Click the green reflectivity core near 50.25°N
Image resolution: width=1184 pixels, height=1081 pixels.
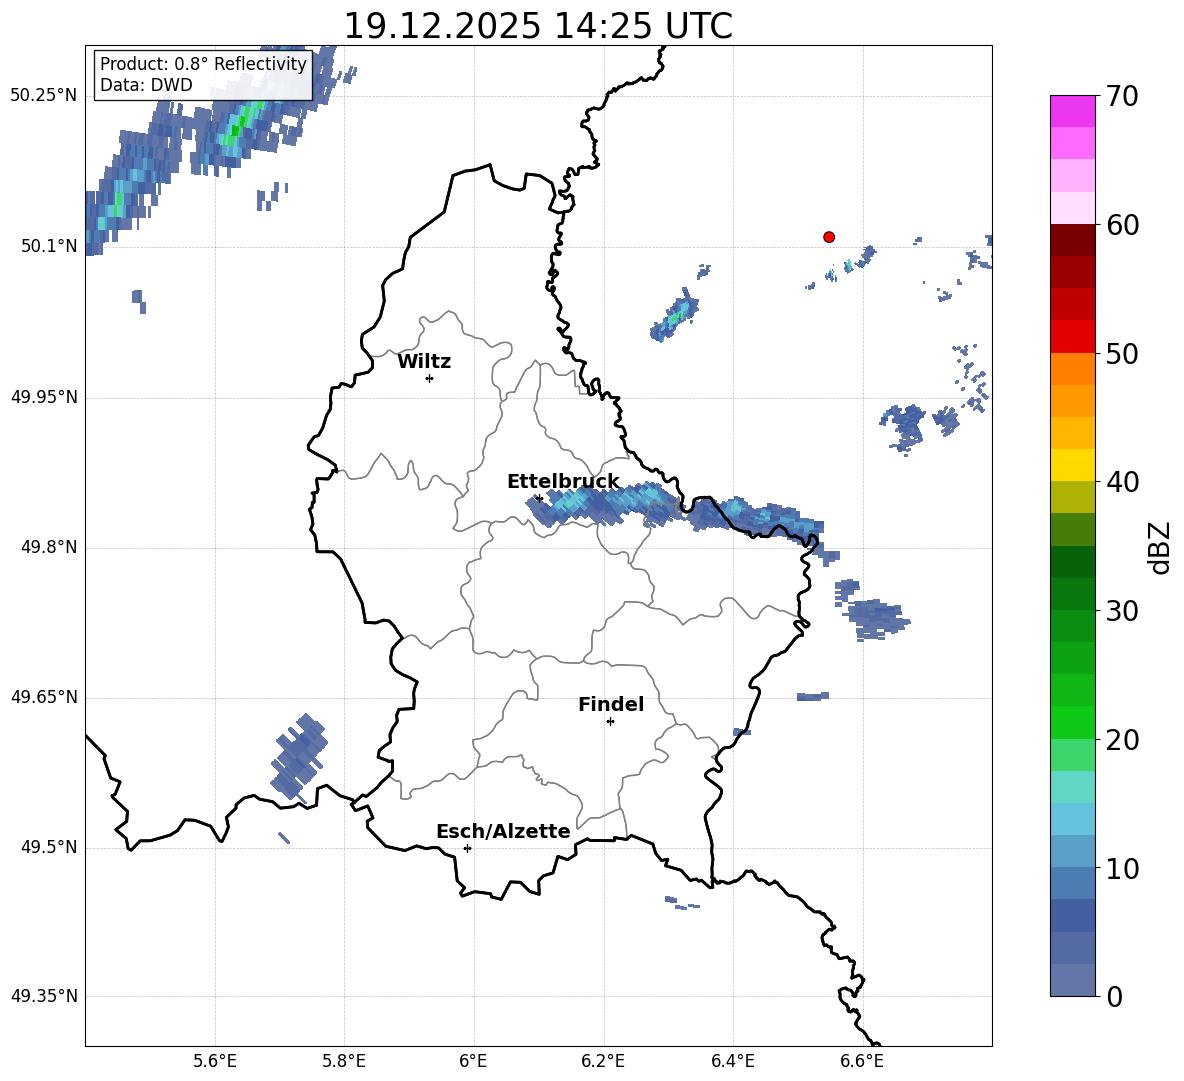(x=242, y=123)
